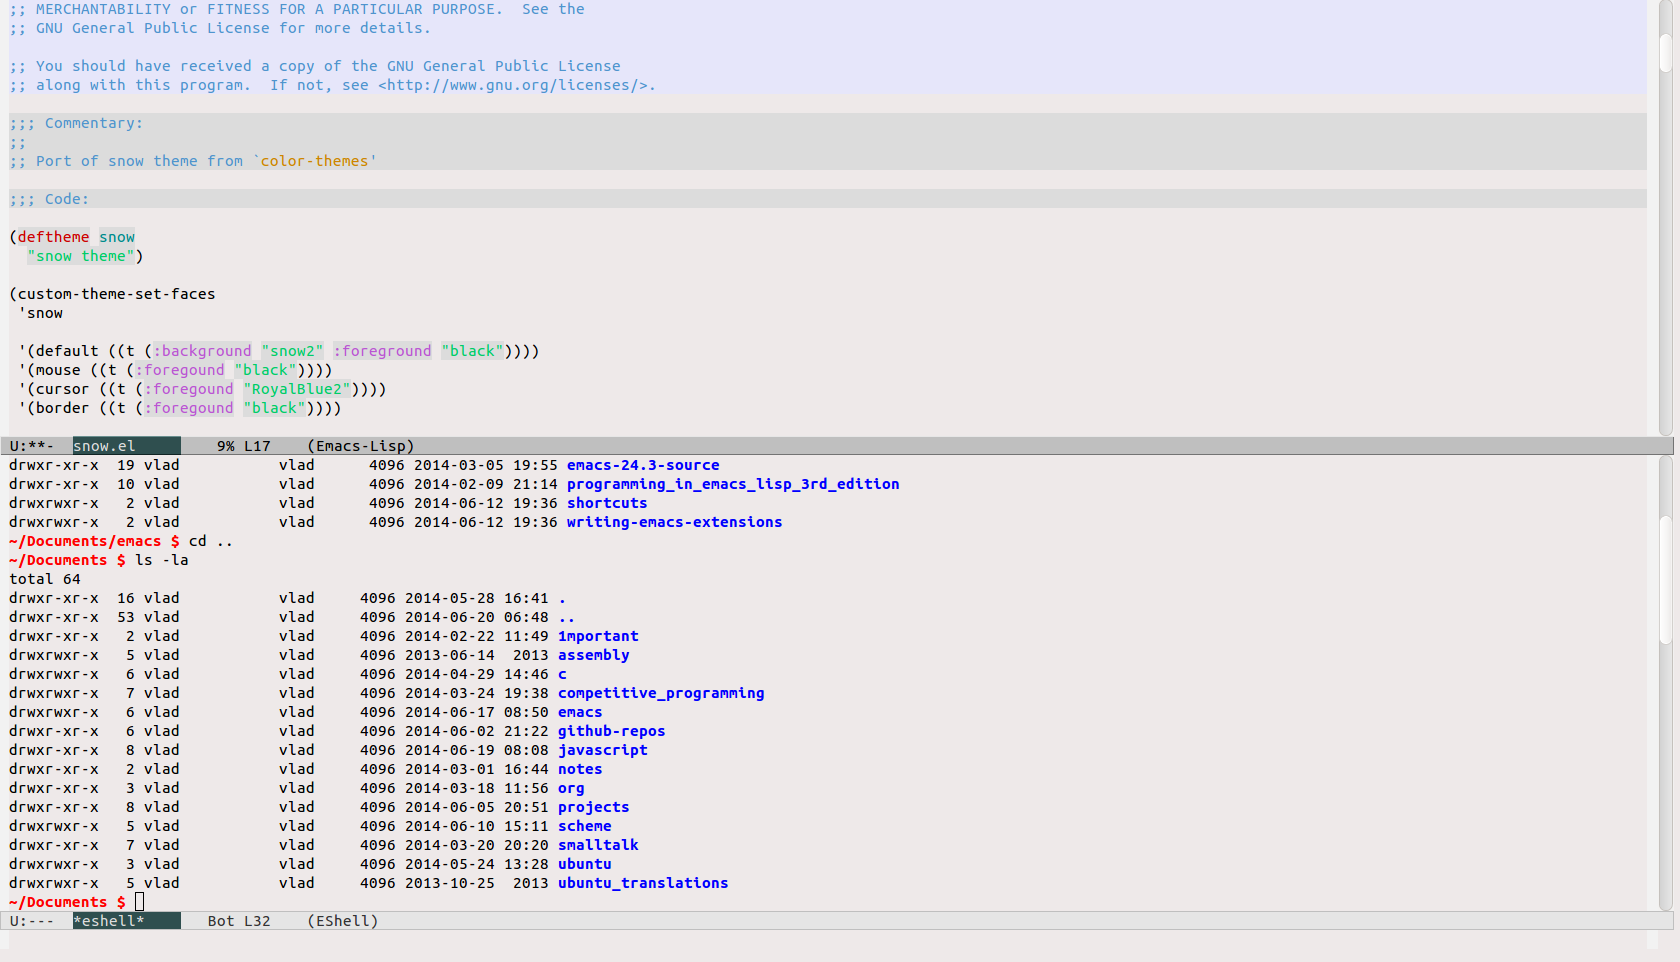The width and height of the screenshot is (1680, 962).
Task: Click the deftheme keyword in code
Action: point(53,237)
